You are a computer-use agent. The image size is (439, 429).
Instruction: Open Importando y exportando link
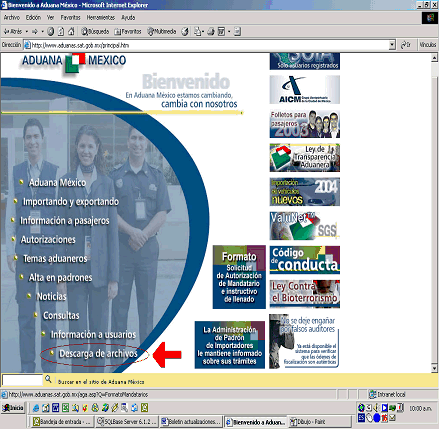click(x=71, y=202)
